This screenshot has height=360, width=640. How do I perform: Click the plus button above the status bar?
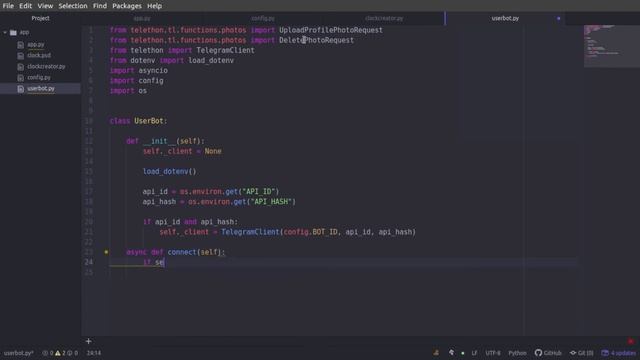pyautogui.click(x=89, y=341)
